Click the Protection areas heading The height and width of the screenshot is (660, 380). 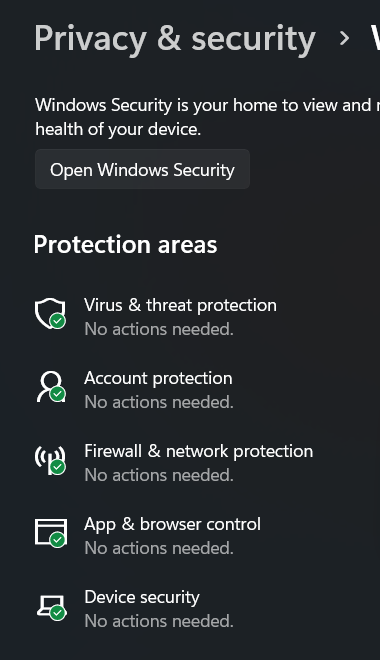click(125, 245)
